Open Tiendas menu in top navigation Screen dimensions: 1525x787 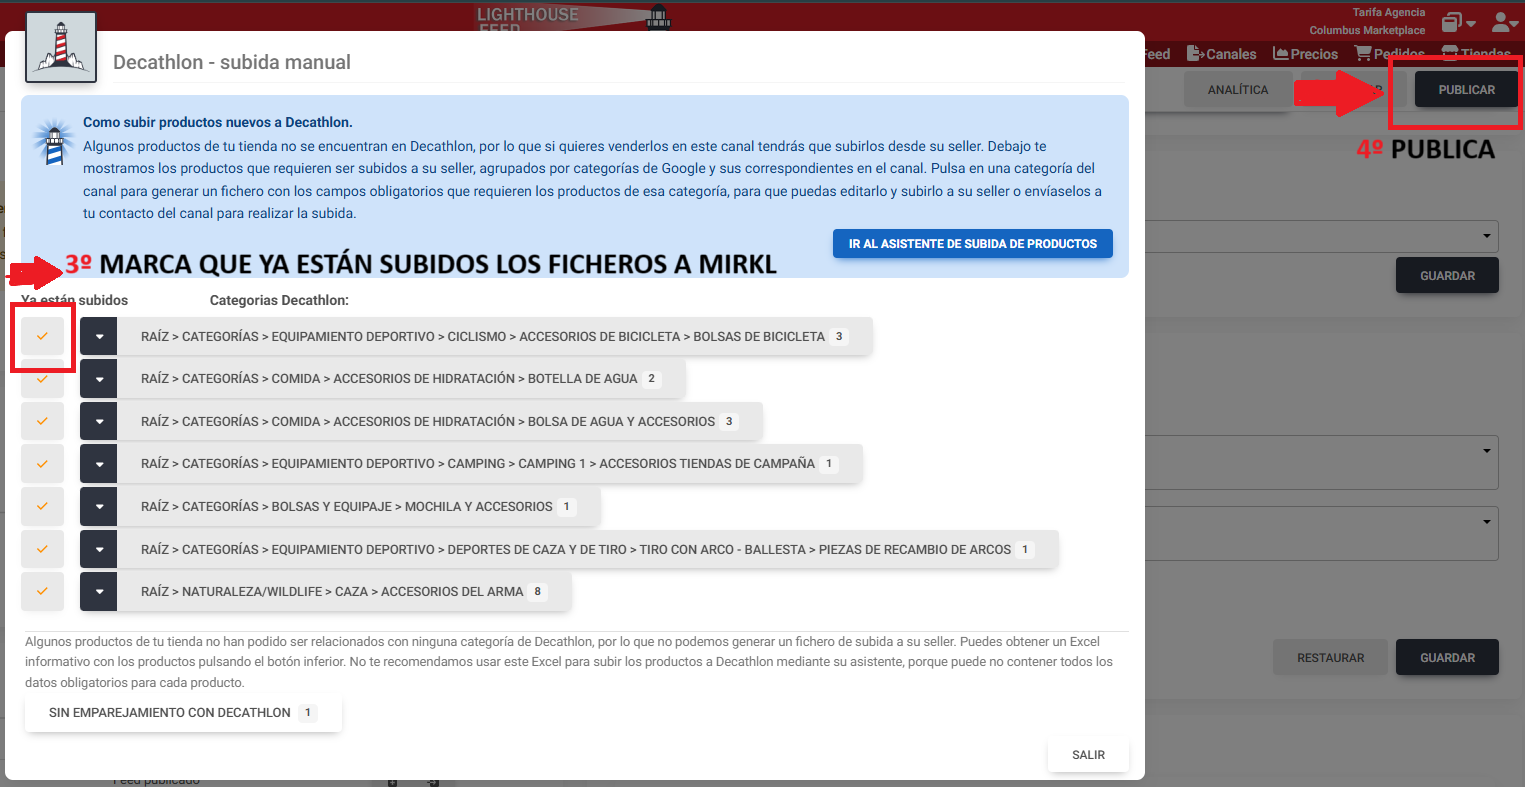pos(1476,54)
